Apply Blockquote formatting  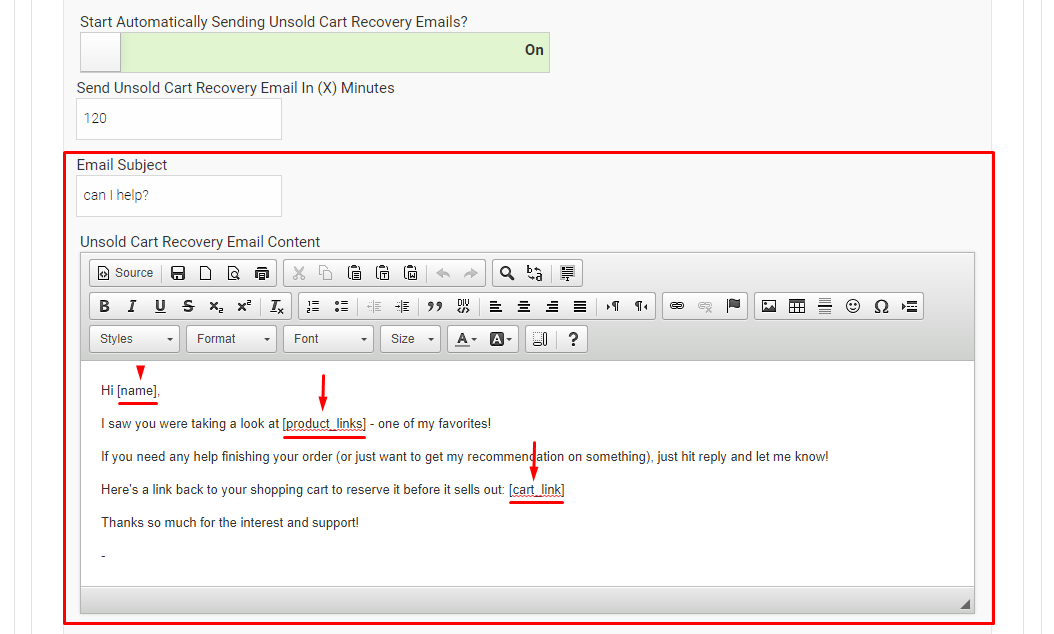tap(434, 306)
